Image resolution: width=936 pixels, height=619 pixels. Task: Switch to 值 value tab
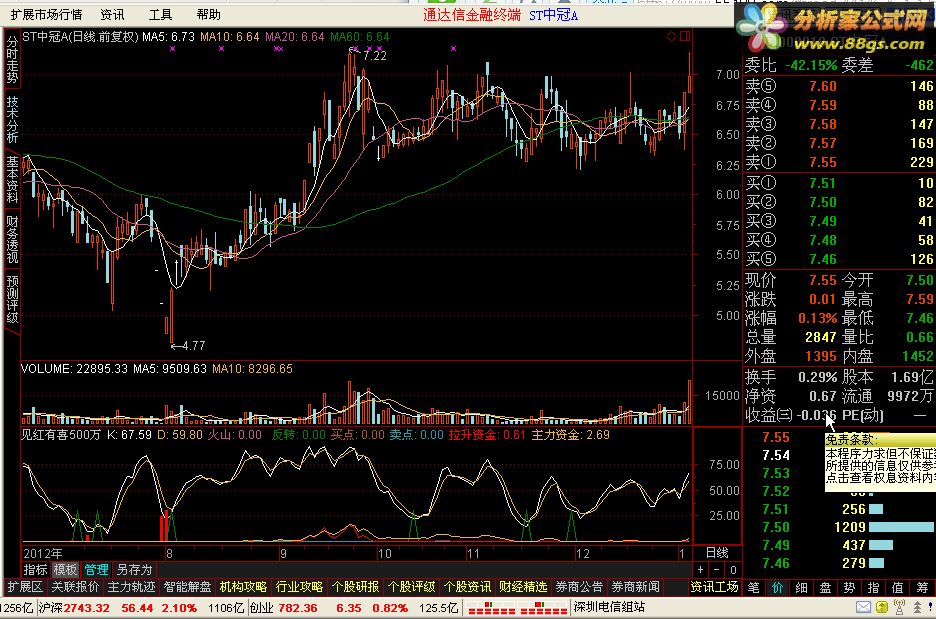(x=897, y=587)
